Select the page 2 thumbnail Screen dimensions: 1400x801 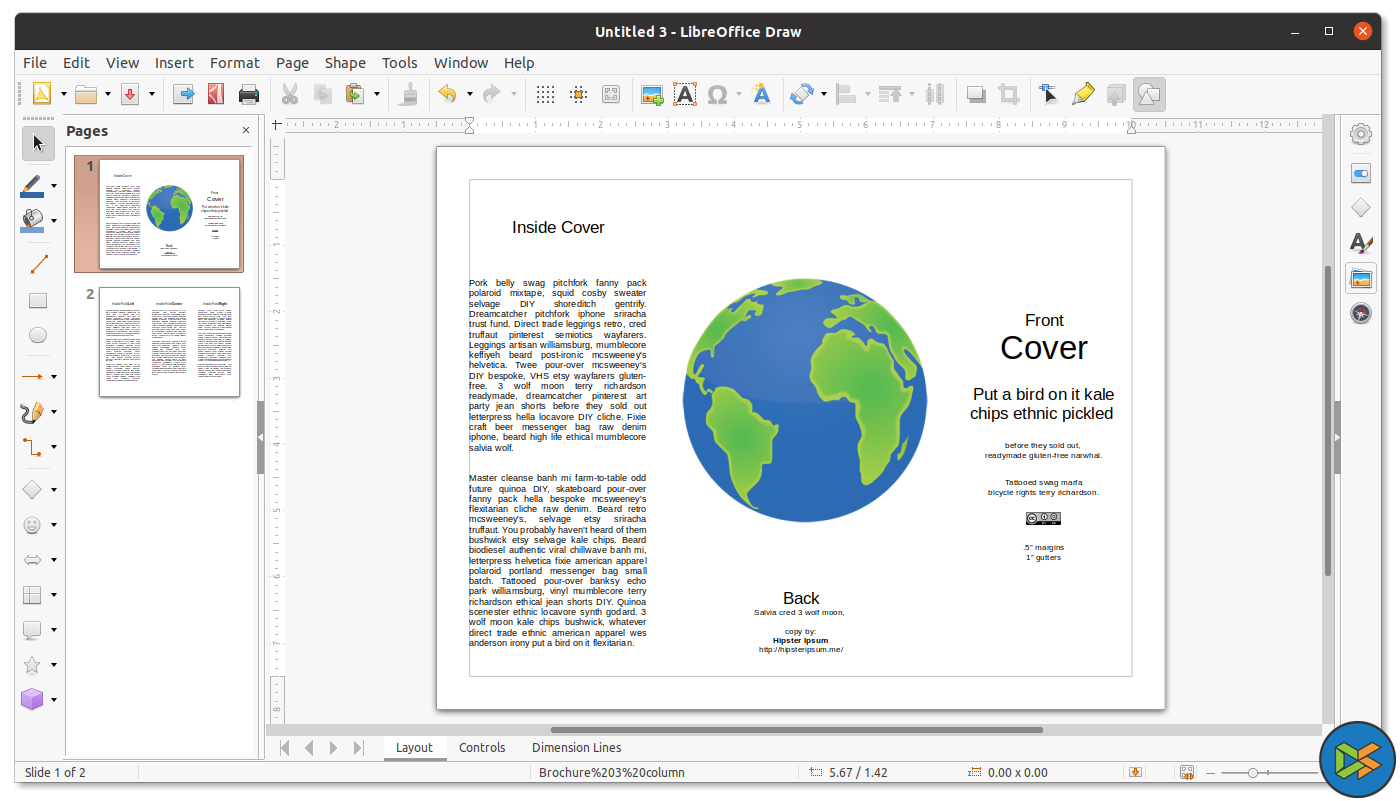point(169,342)
